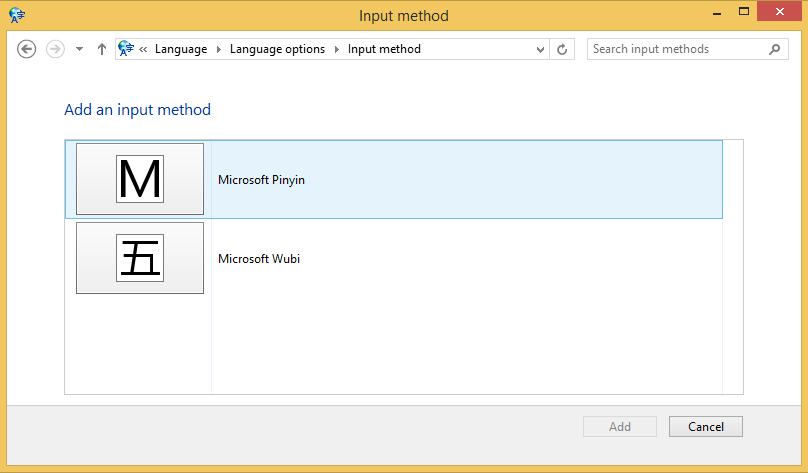Select the Microsoft Wubi label
Image resolution: width=808 pixels, height=473 pixels.
(259, 259)
